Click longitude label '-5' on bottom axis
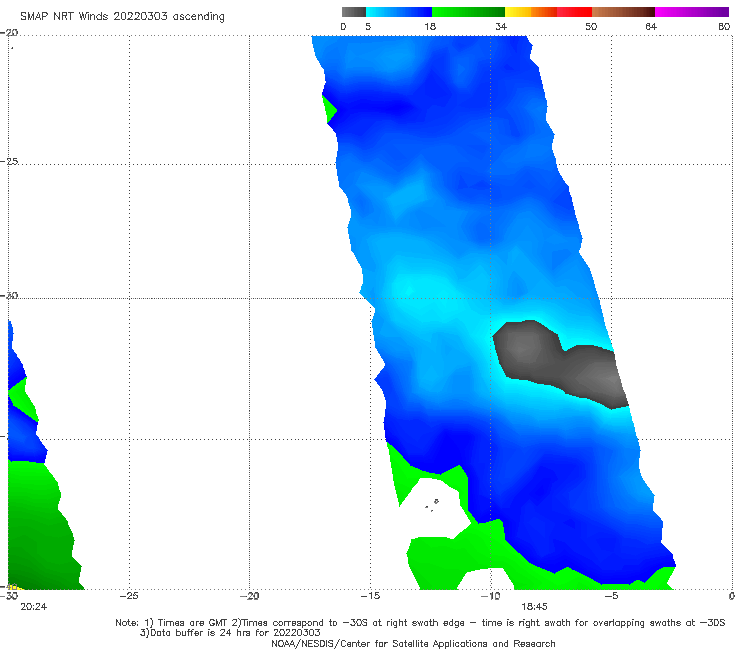 611,596
